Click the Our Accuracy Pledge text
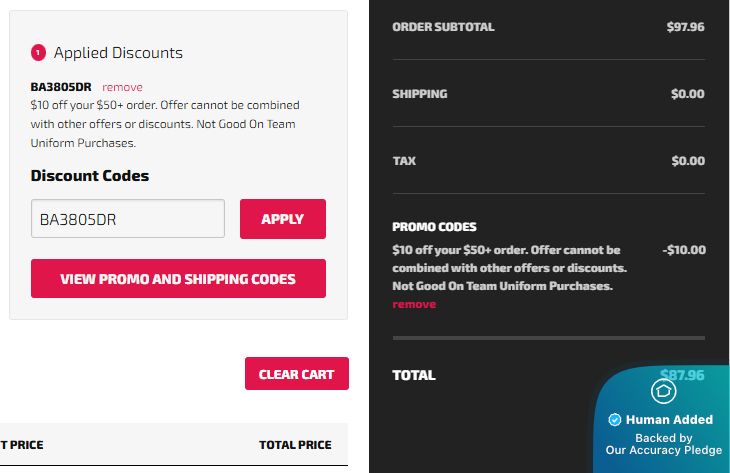The width and height of the screenshot is (730, 473). 663,450
